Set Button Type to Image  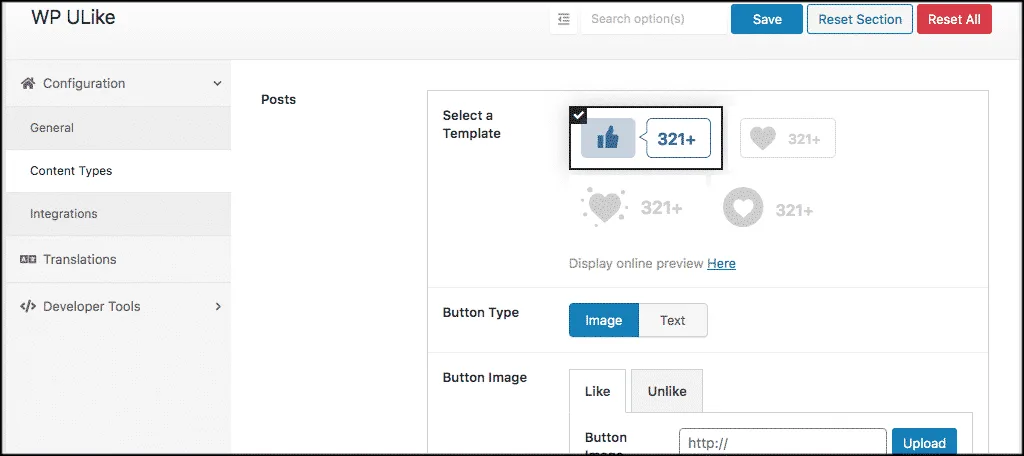coord(603,320)
